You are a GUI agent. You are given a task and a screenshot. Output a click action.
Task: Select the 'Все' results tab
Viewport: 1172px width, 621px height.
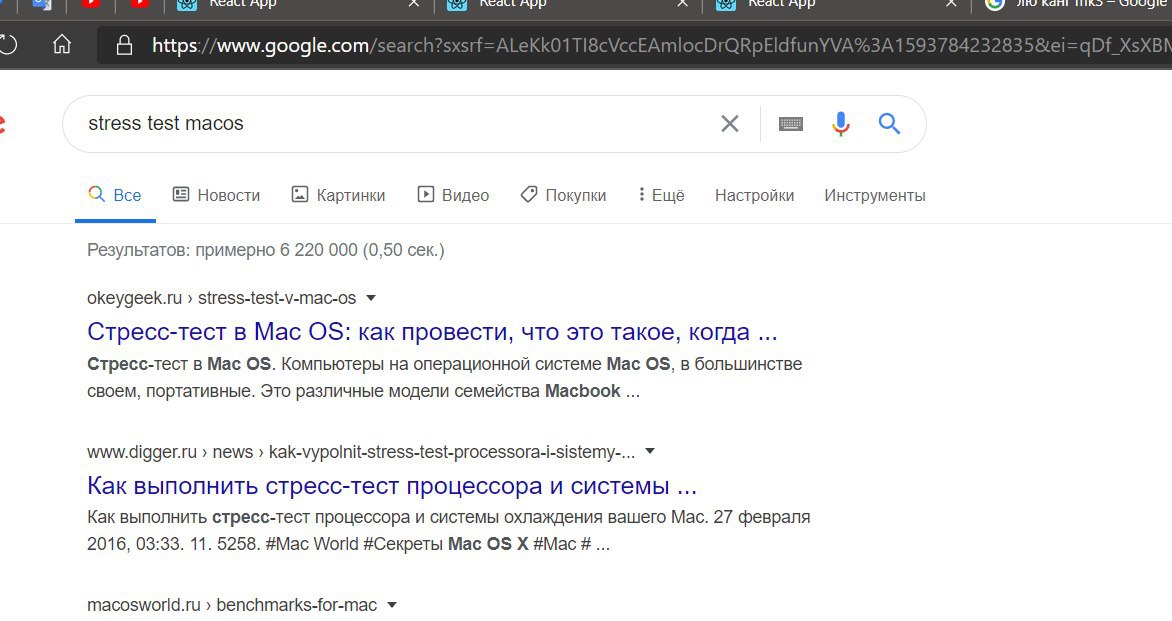tap(115, 195)
